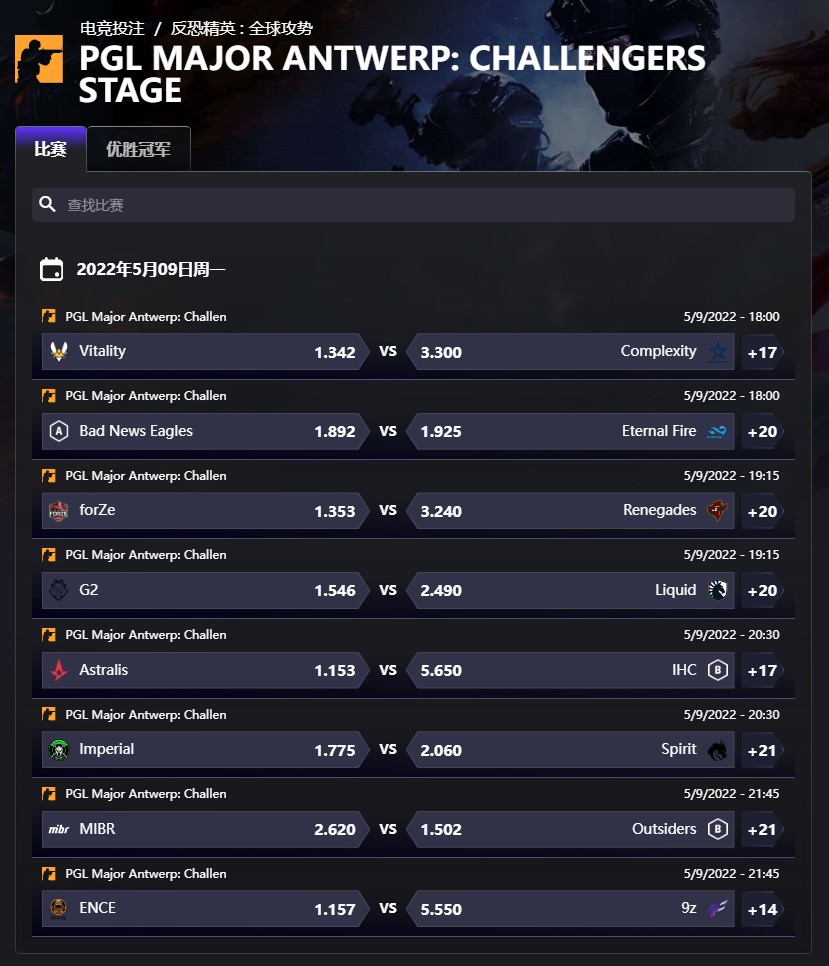Expand the +17 extra markets for Vitality vs Complexity

point(761,351)
